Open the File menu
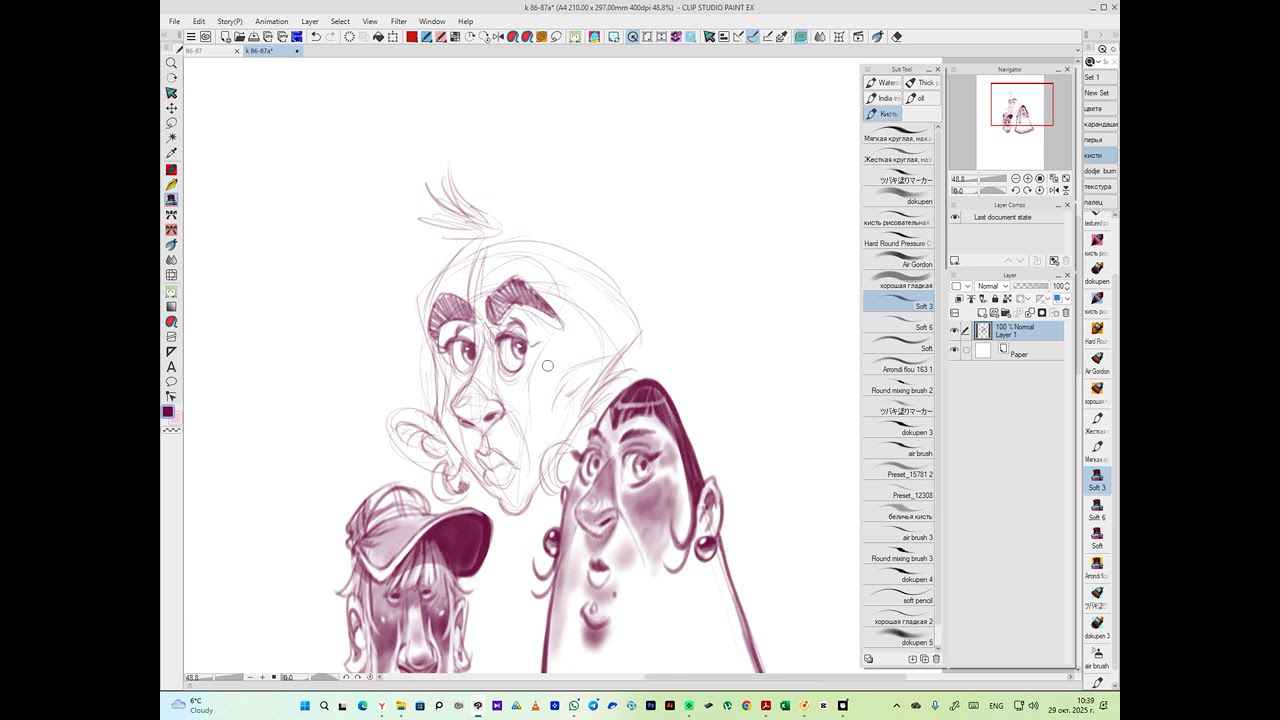 (x=174, y=21)
